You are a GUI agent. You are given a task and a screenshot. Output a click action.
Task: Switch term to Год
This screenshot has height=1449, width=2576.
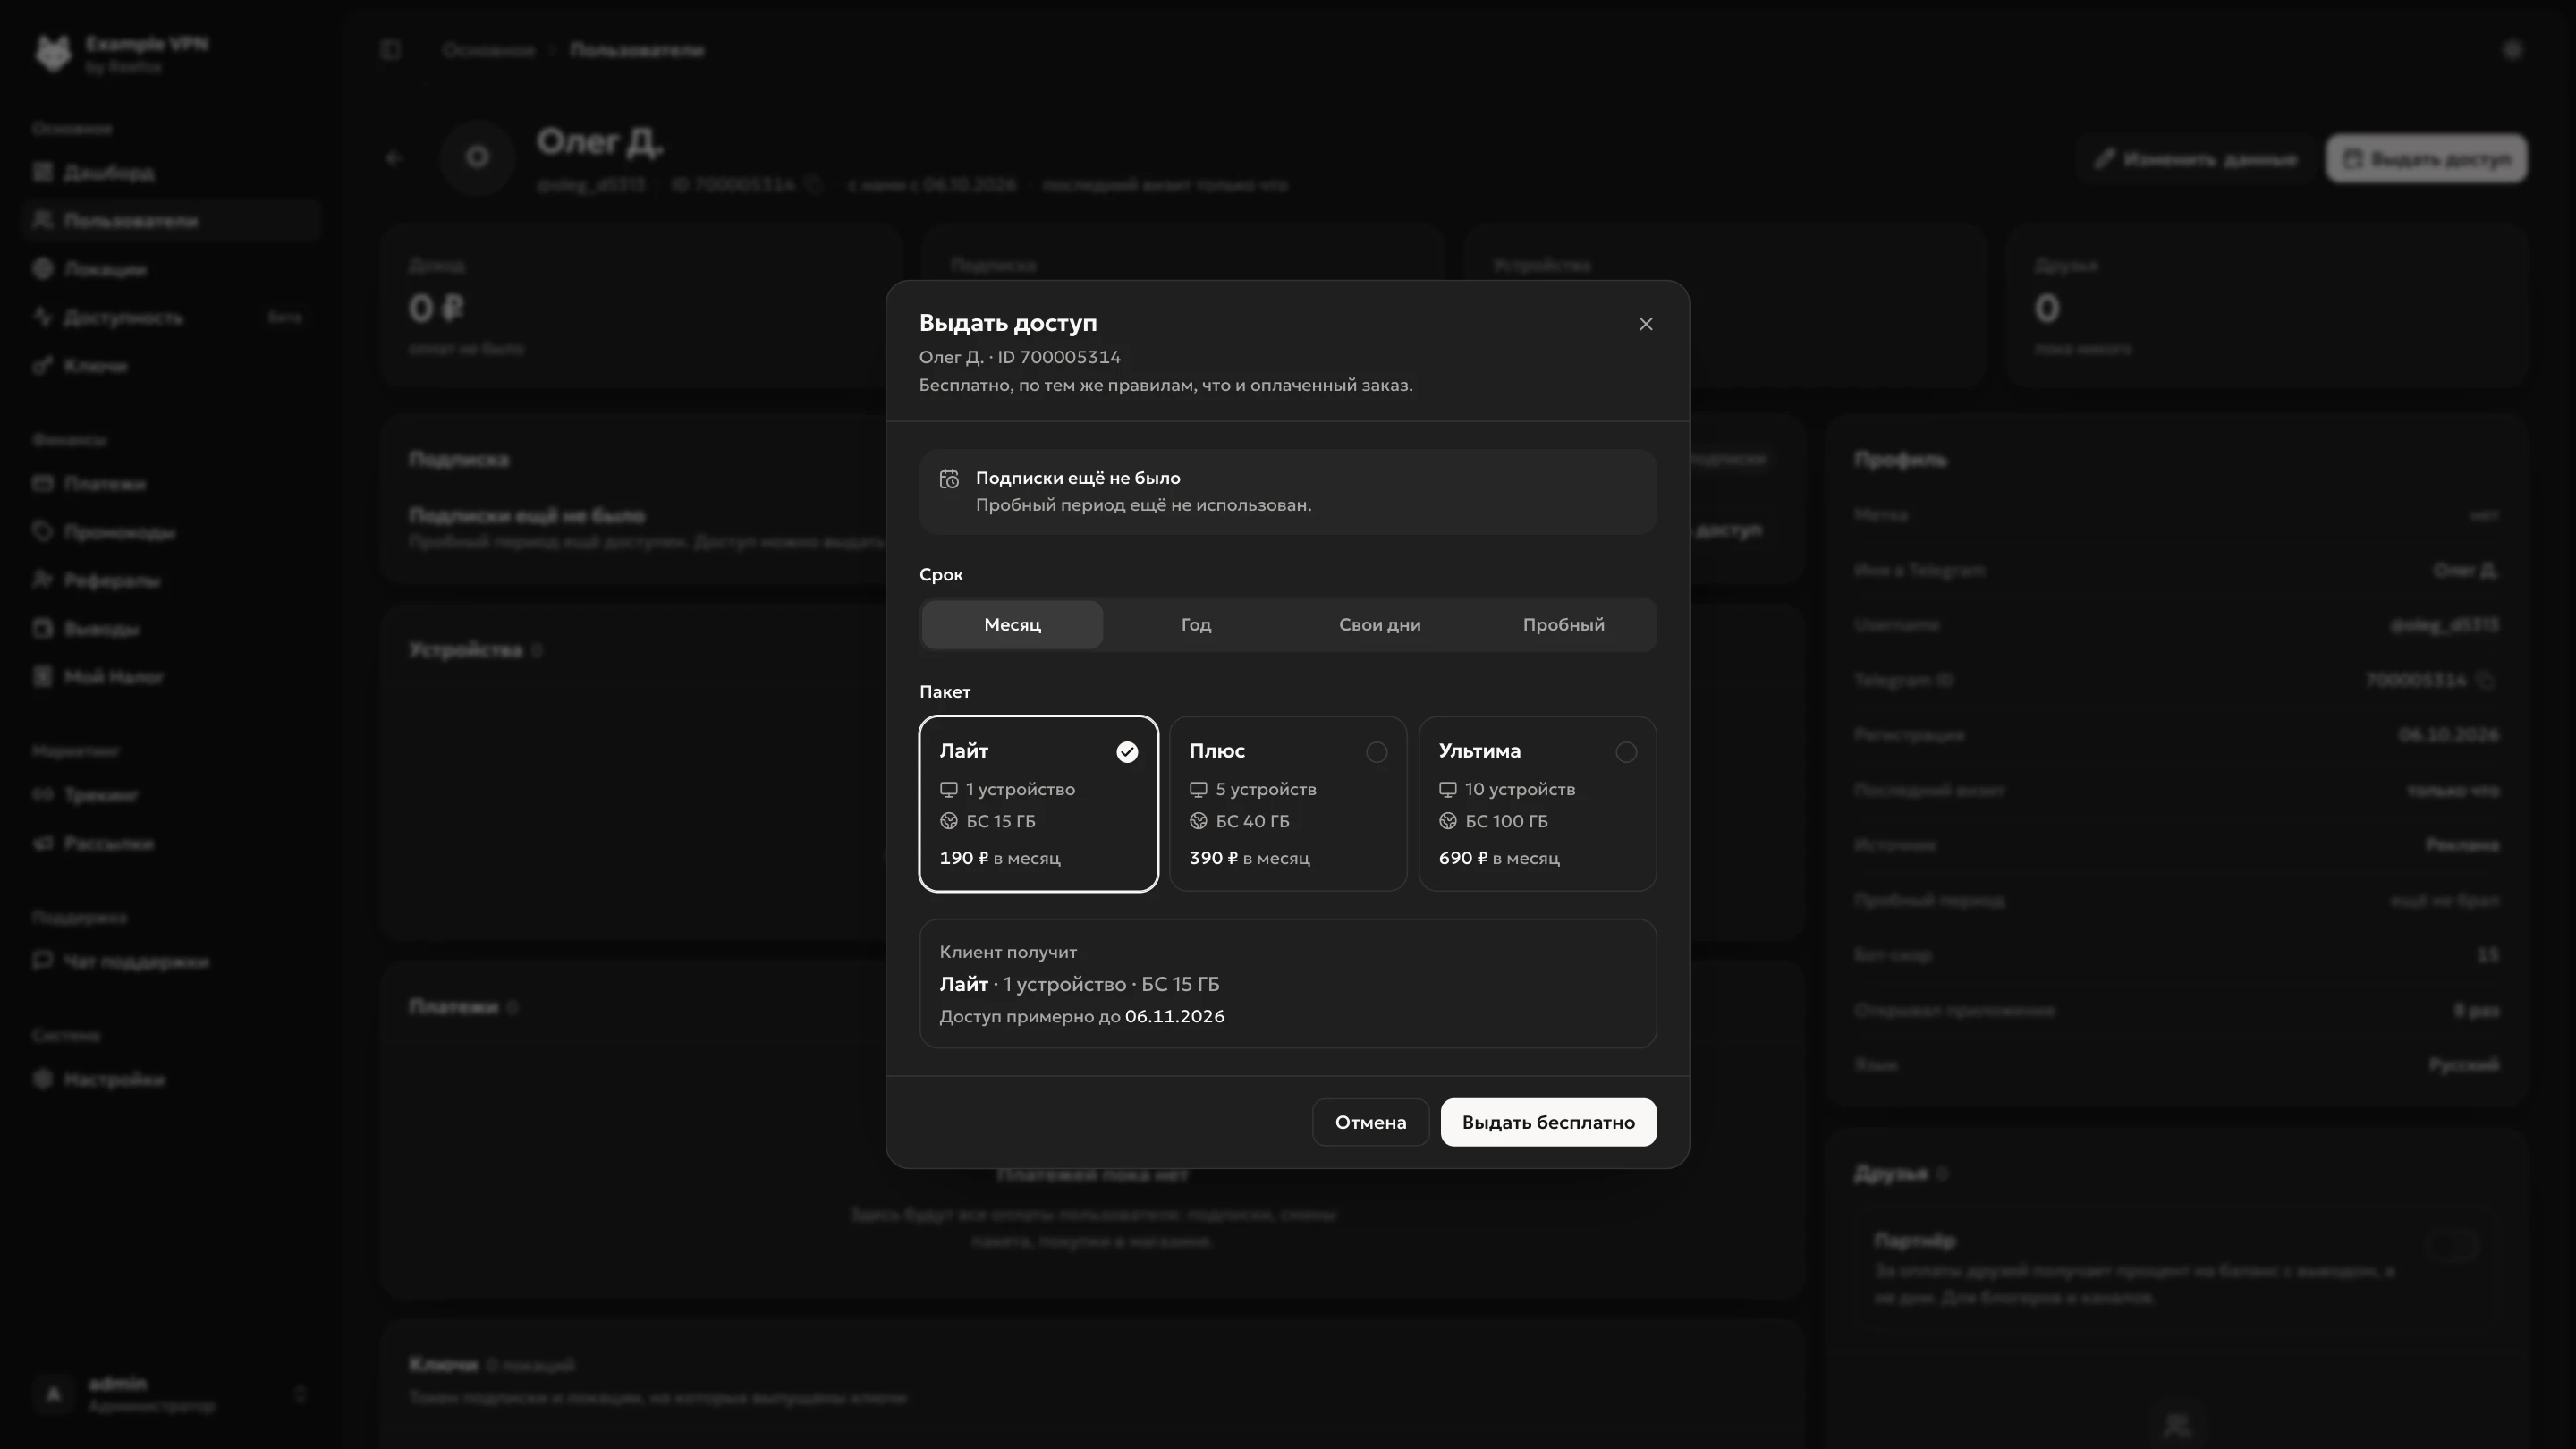point(1196,625)
